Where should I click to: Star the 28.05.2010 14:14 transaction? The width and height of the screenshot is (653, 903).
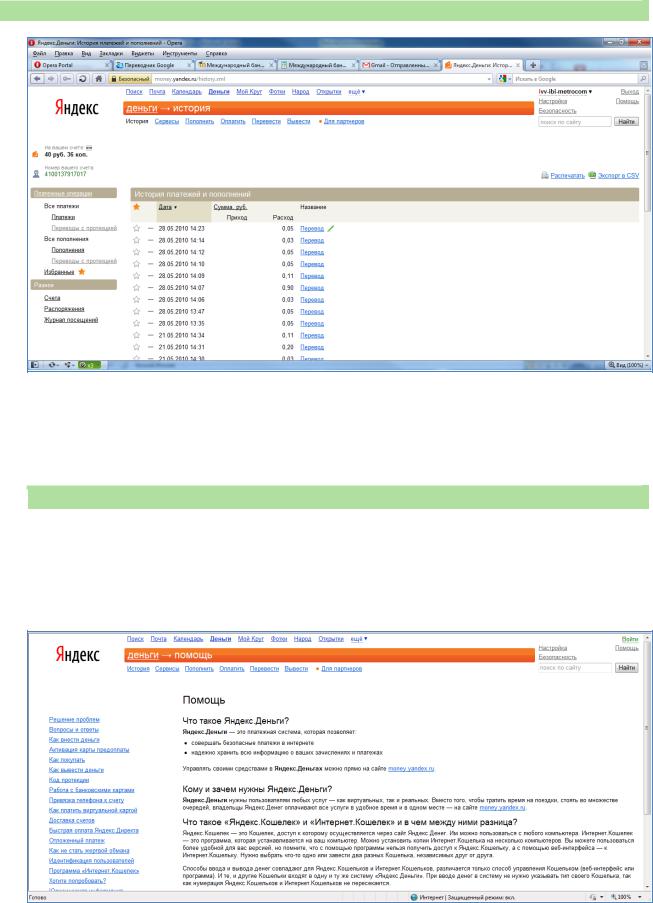click(136, 240)
